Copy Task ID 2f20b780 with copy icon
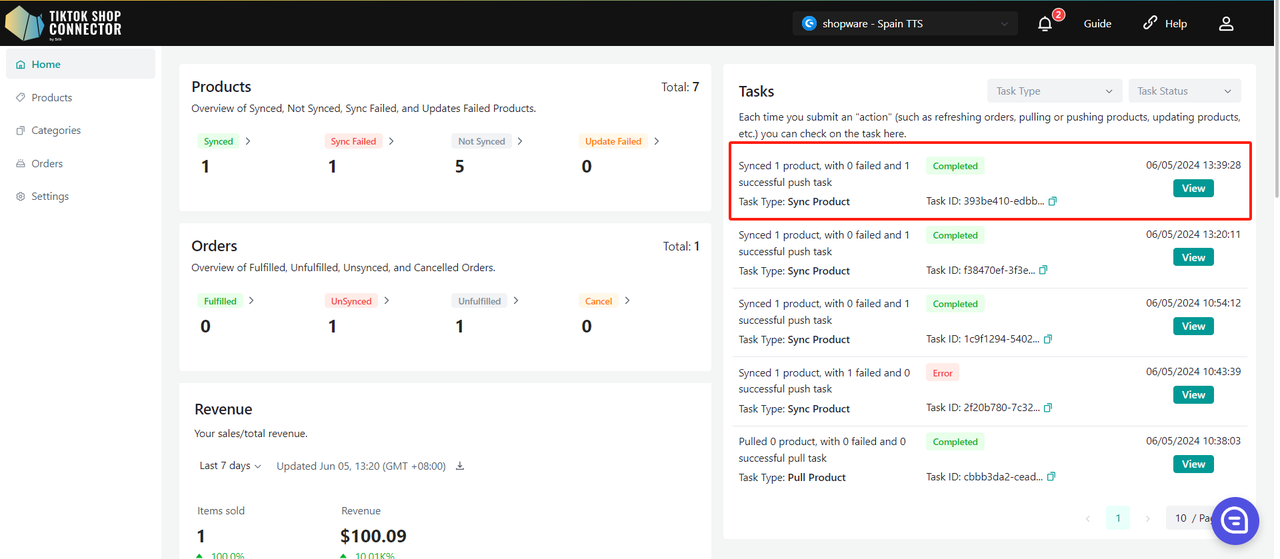 tap(1048, 408)
